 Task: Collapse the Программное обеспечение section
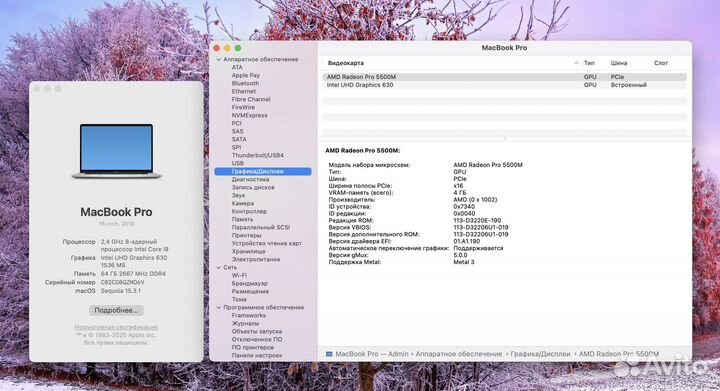pos(219,307)
